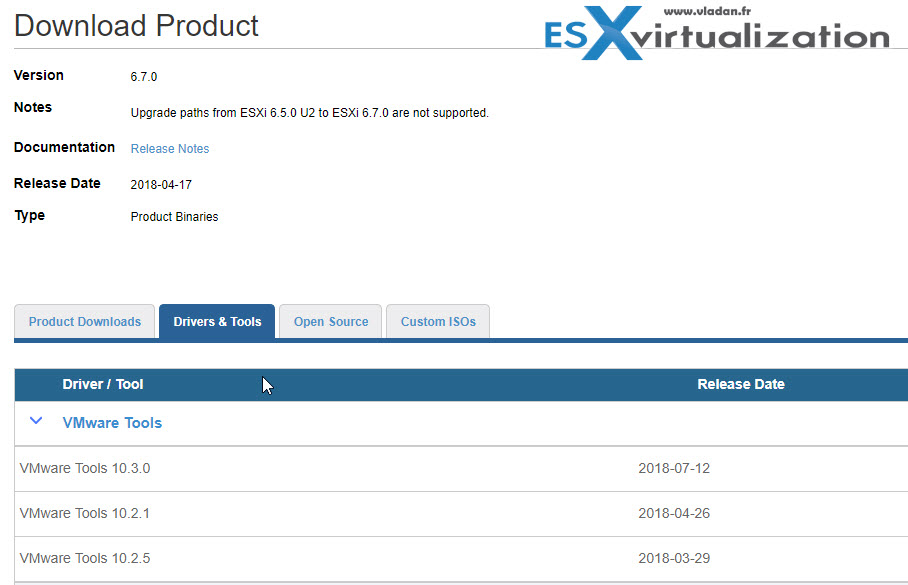This screenshot has width=908, height=585.
Task: Click the version value 6.7.0
Action: tap(144, 77)
